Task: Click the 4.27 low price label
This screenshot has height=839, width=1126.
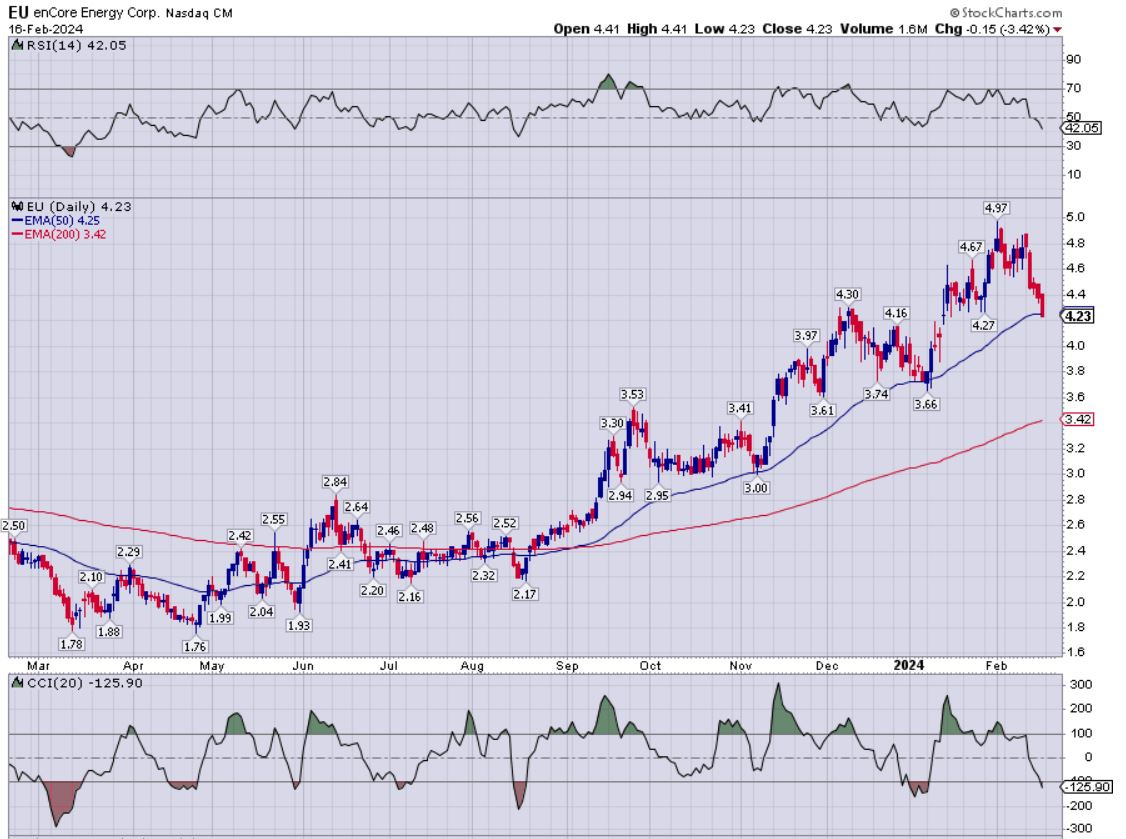Action: pos(983,325)
